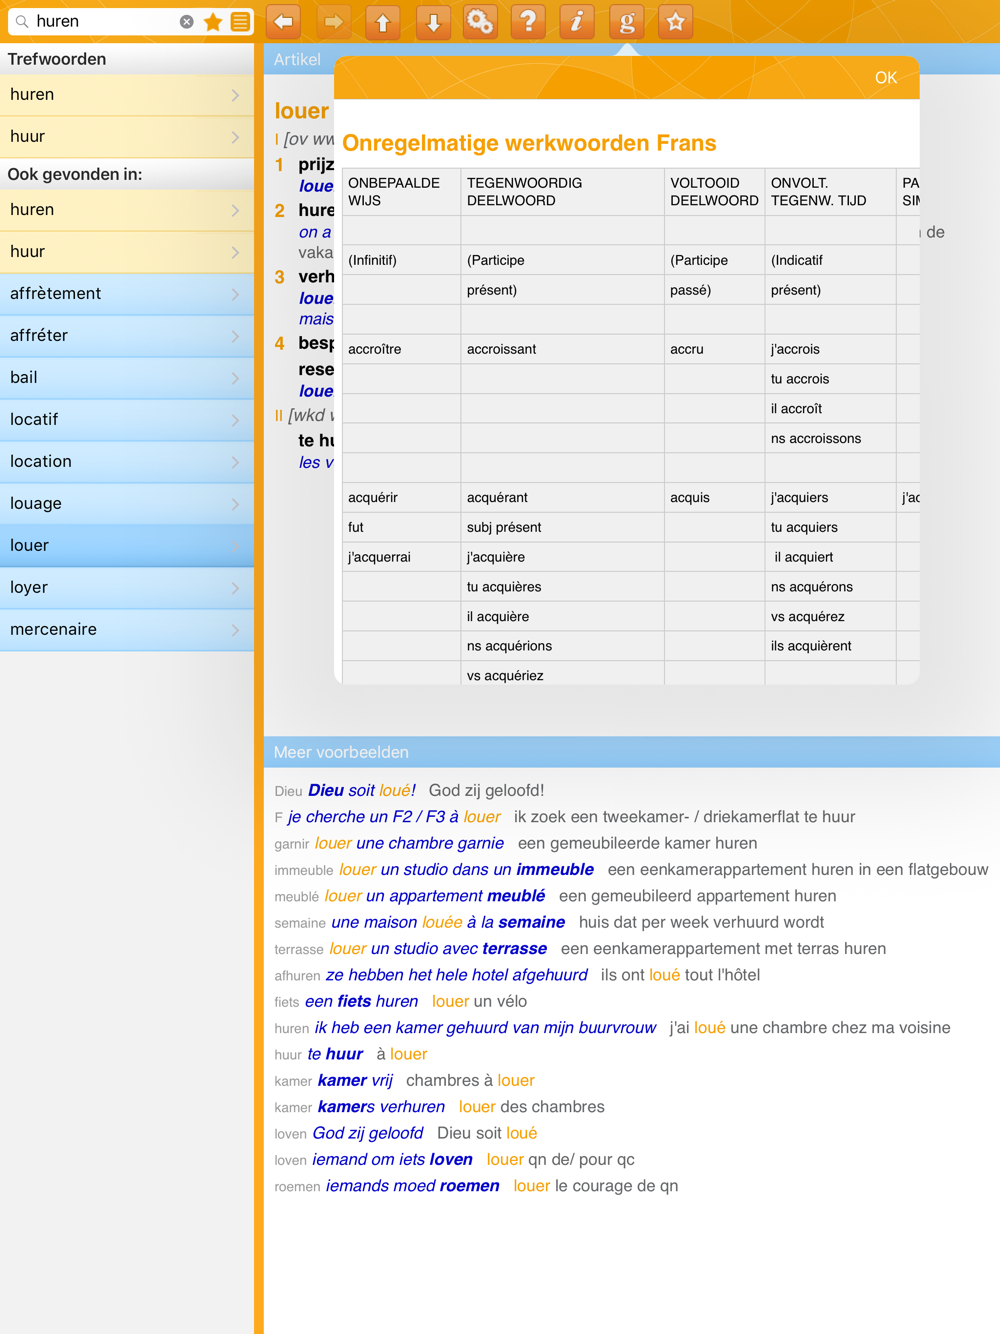
Task: Expand chevron on the 'location' row
Action: (x=236, y=462)
